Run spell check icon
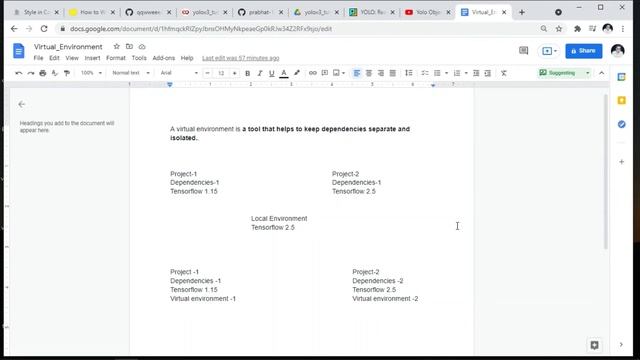The height and width of the screenshot is (360, 640). (55, 73)
